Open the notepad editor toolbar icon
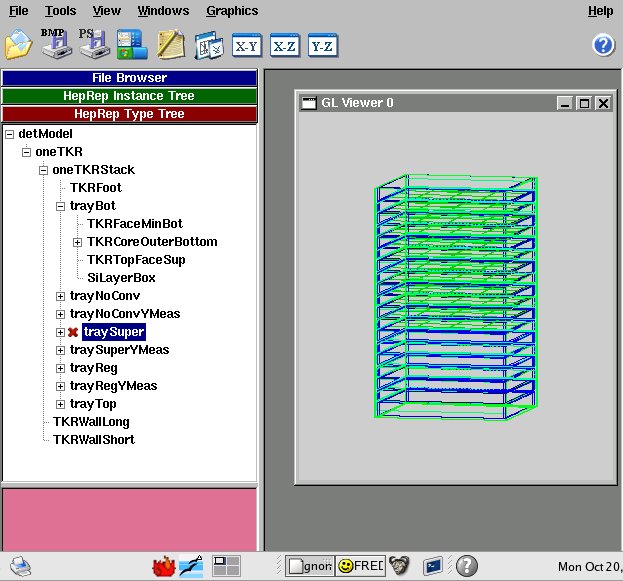 [x=171, y=45]
